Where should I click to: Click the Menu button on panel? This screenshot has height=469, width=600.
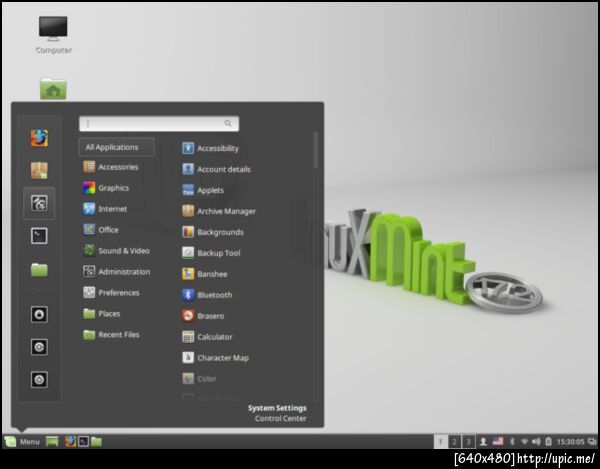point(22,441)
